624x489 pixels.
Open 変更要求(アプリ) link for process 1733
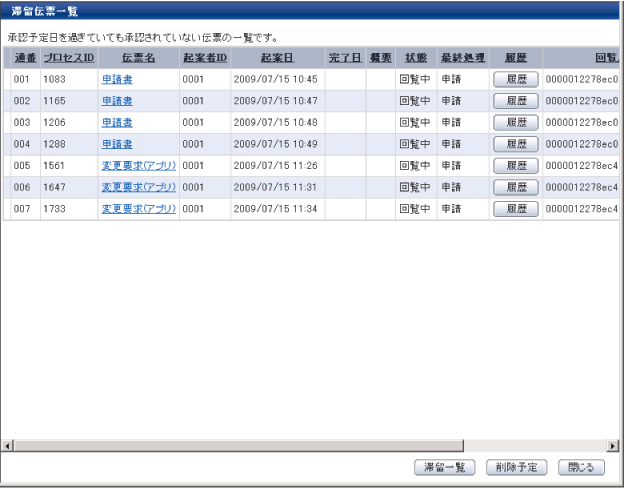click(x=138, y=209)
